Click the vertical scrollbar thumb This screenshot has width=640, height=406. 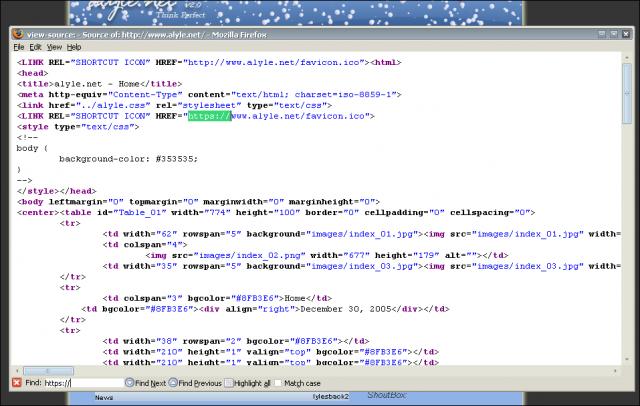pyautogui.click(x=627, y=94)
